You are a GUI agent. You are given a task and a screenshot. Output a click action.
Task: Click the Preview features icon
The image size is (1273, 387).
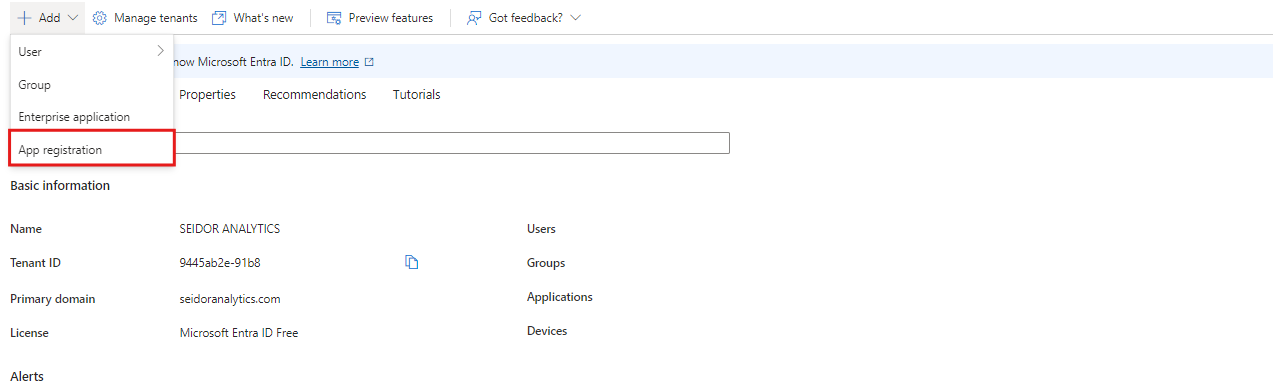334,18
